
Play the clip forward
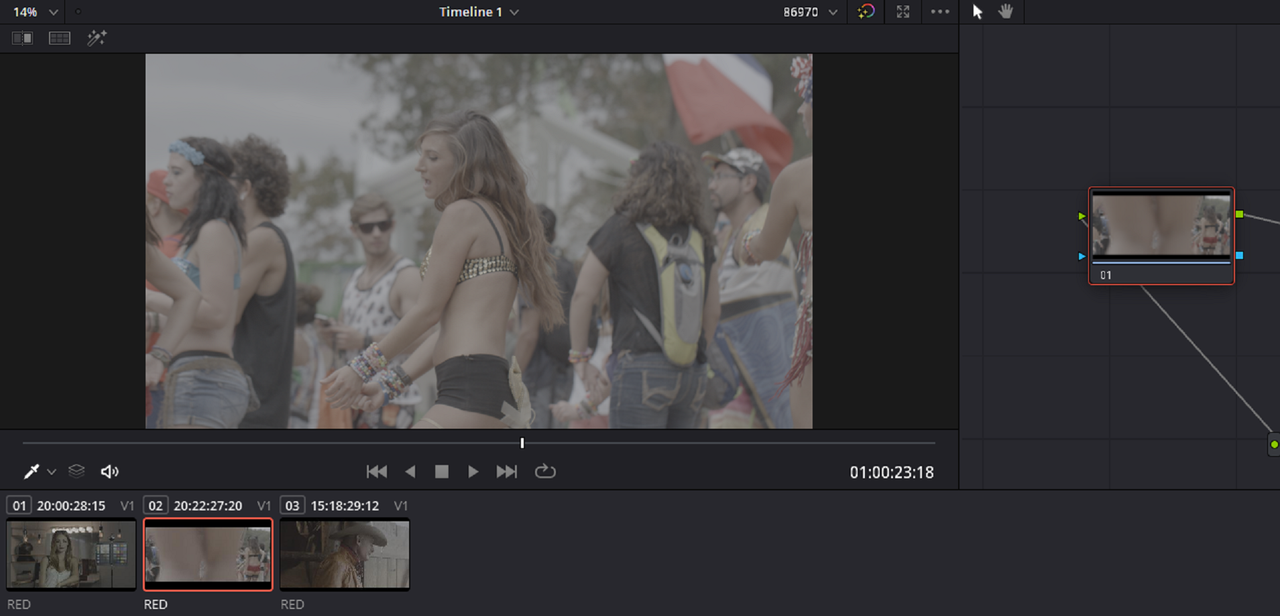coord(474,472)
